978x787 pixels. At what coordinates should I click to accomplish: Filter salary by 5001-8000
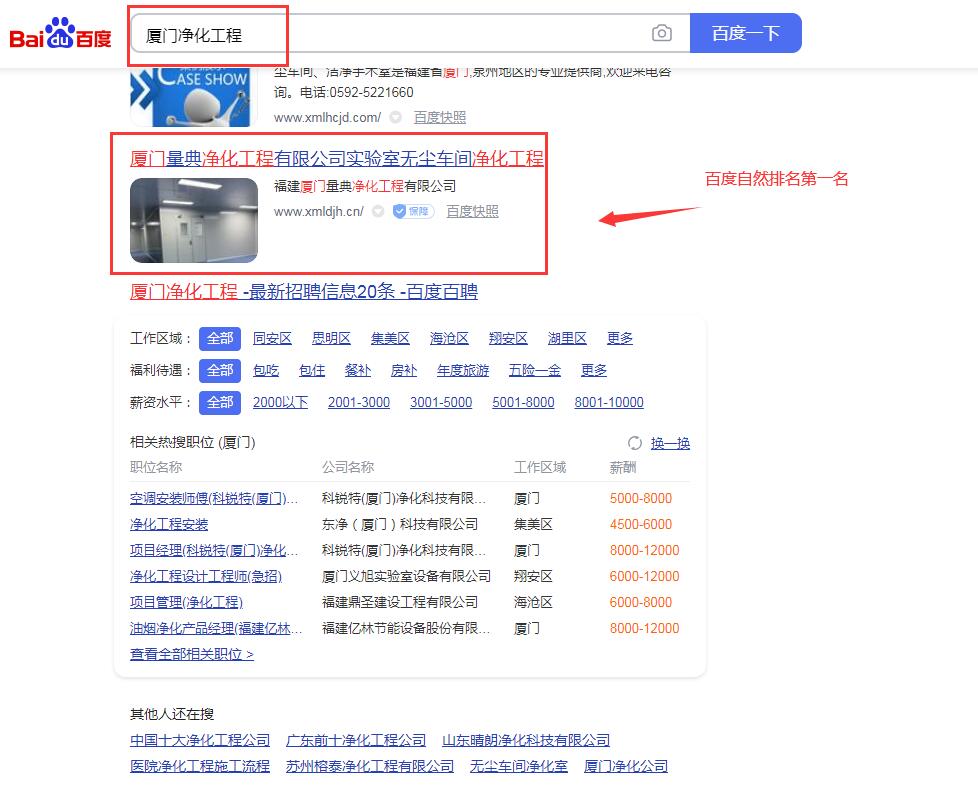point(523,403)
